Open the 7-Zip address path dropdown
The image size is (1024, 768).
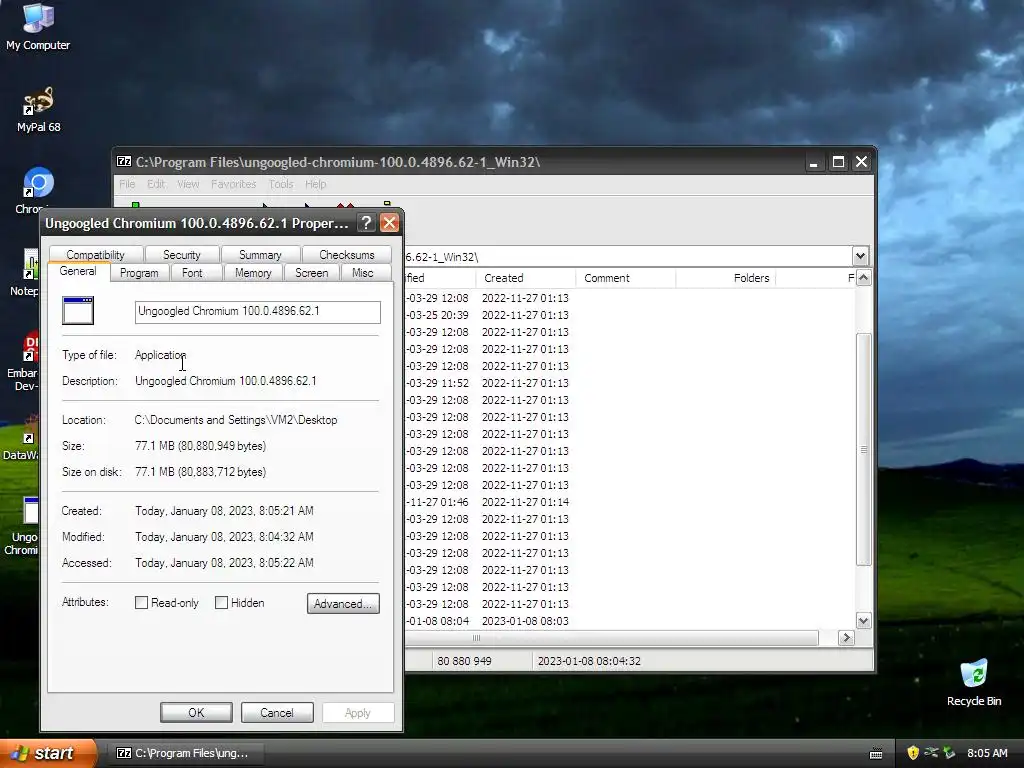tap(860, 256)
